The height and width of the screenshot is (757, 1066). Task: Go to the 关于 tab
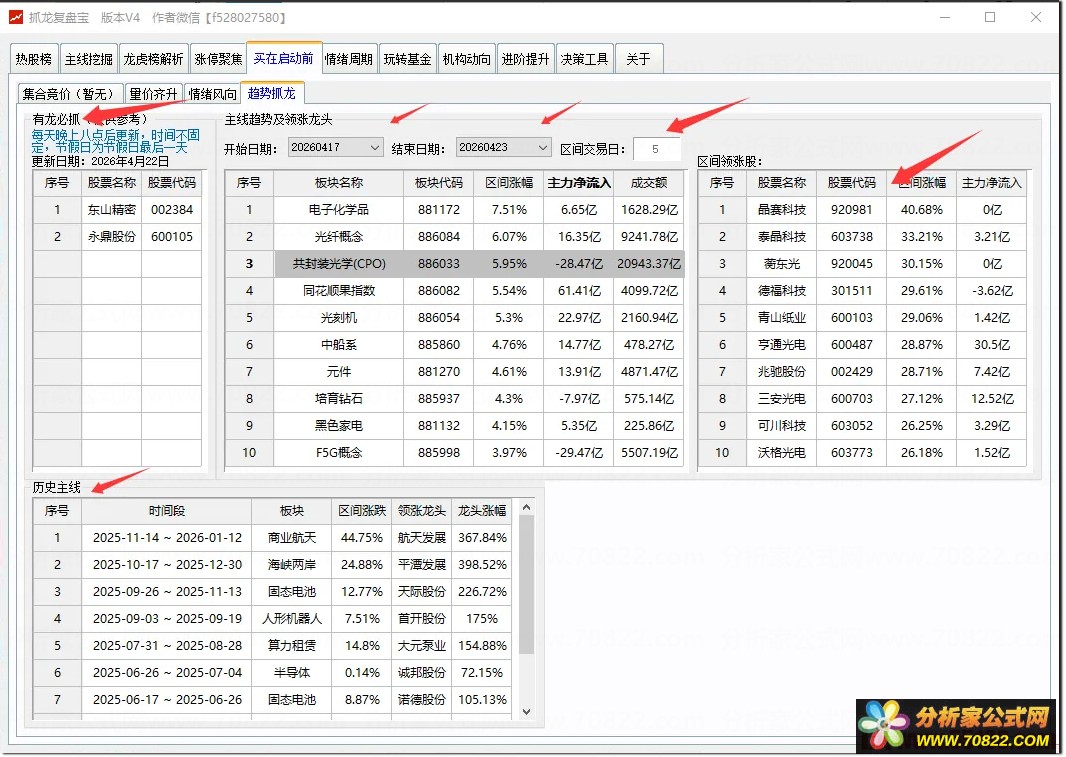point(638,60)
